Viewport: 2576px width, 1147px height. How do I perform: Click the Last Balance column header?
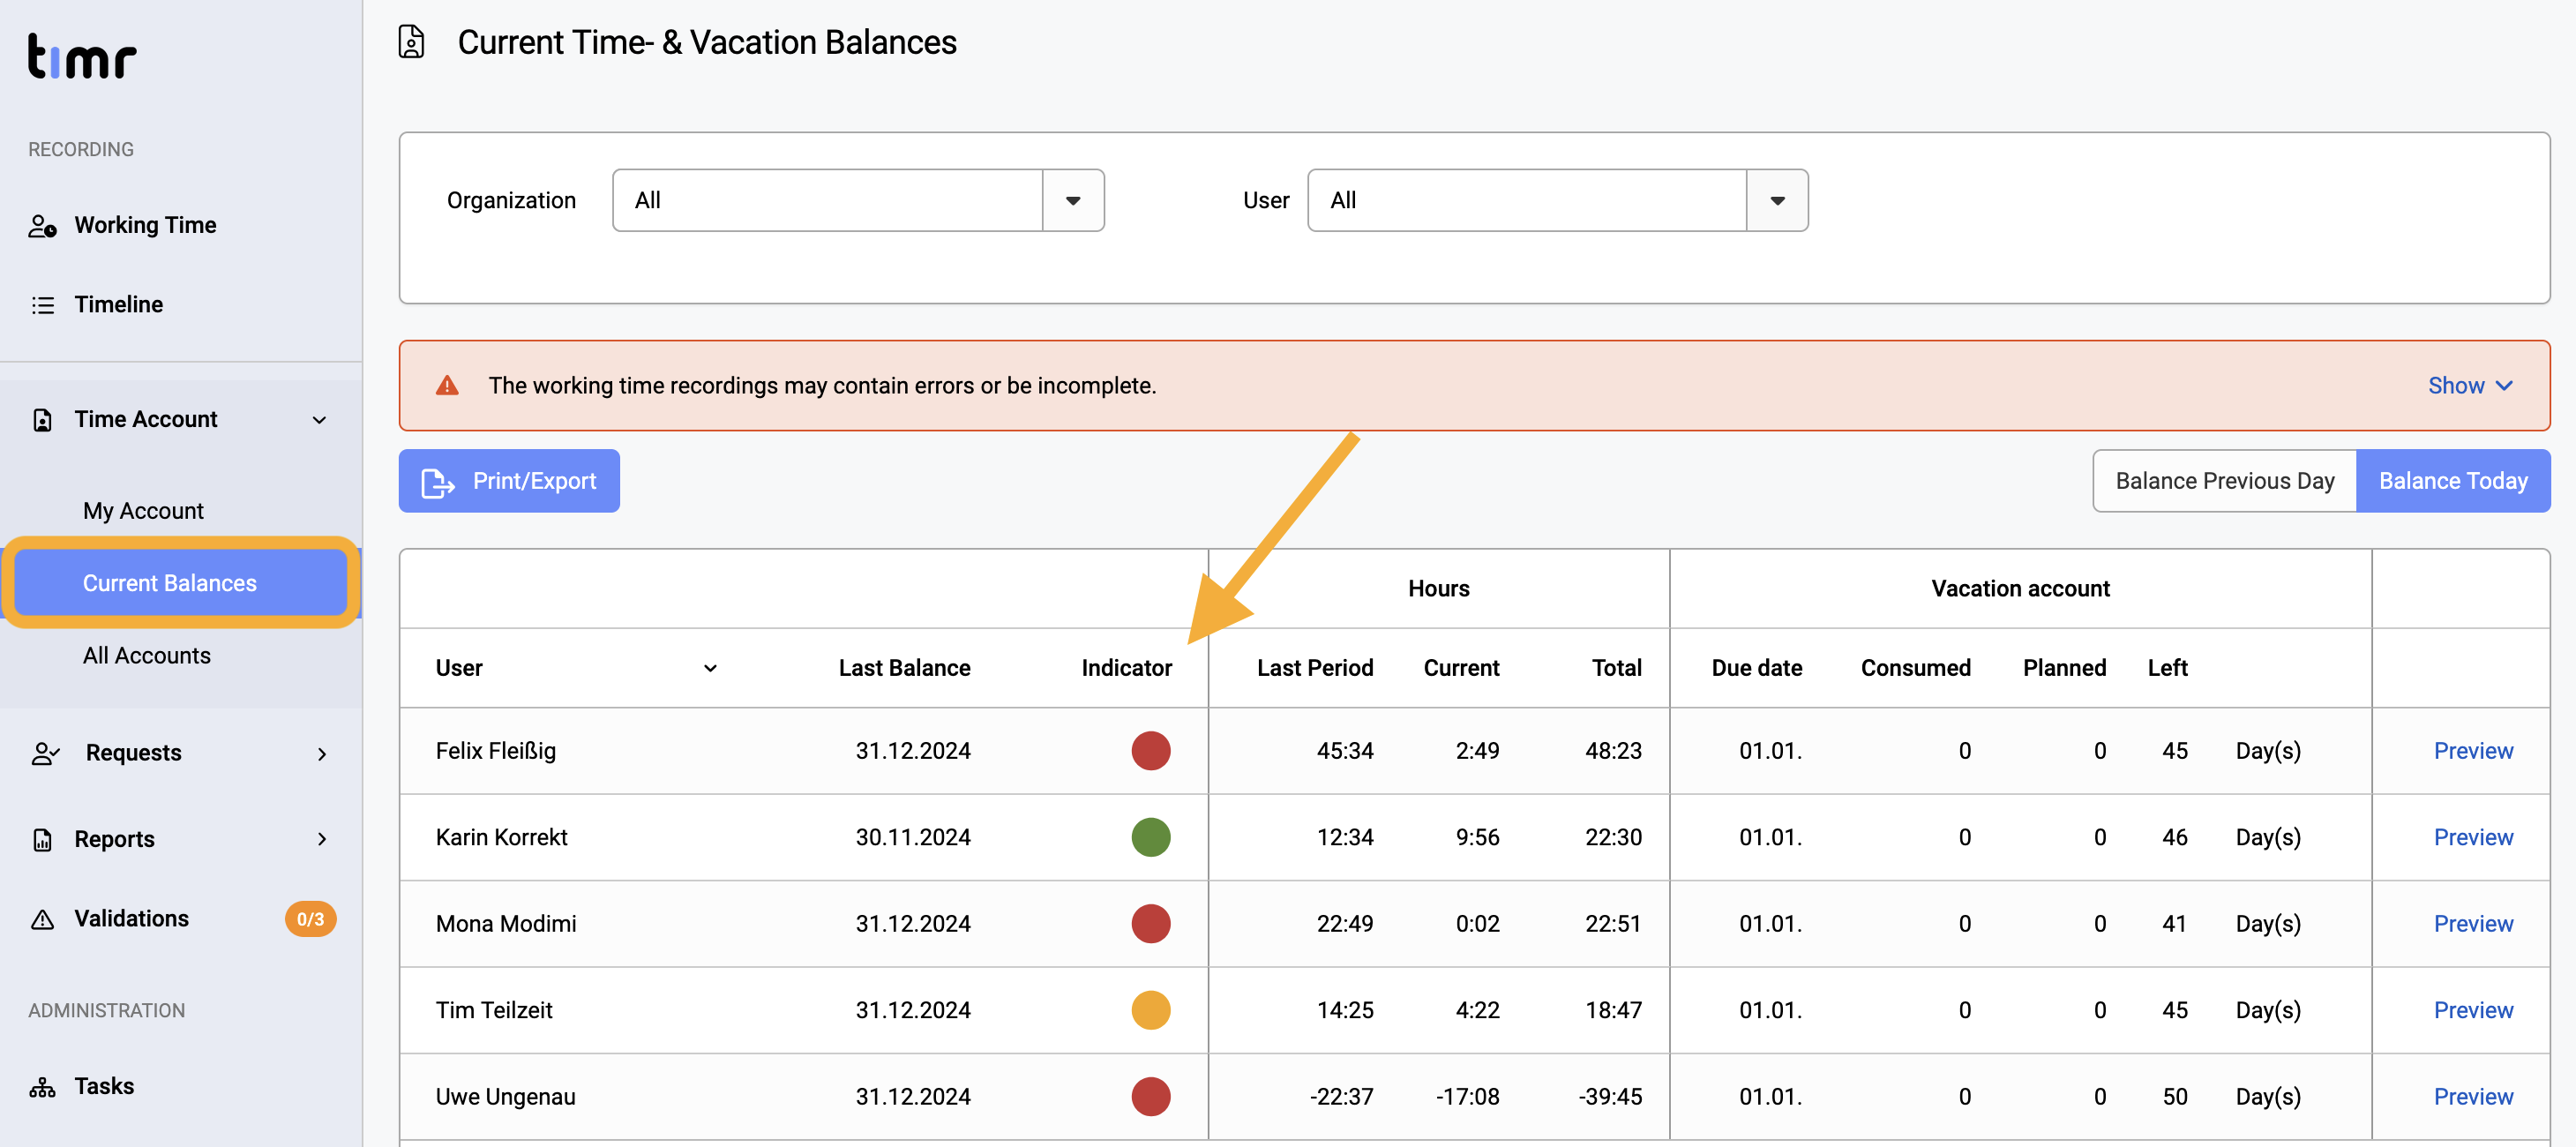point(904,669)
